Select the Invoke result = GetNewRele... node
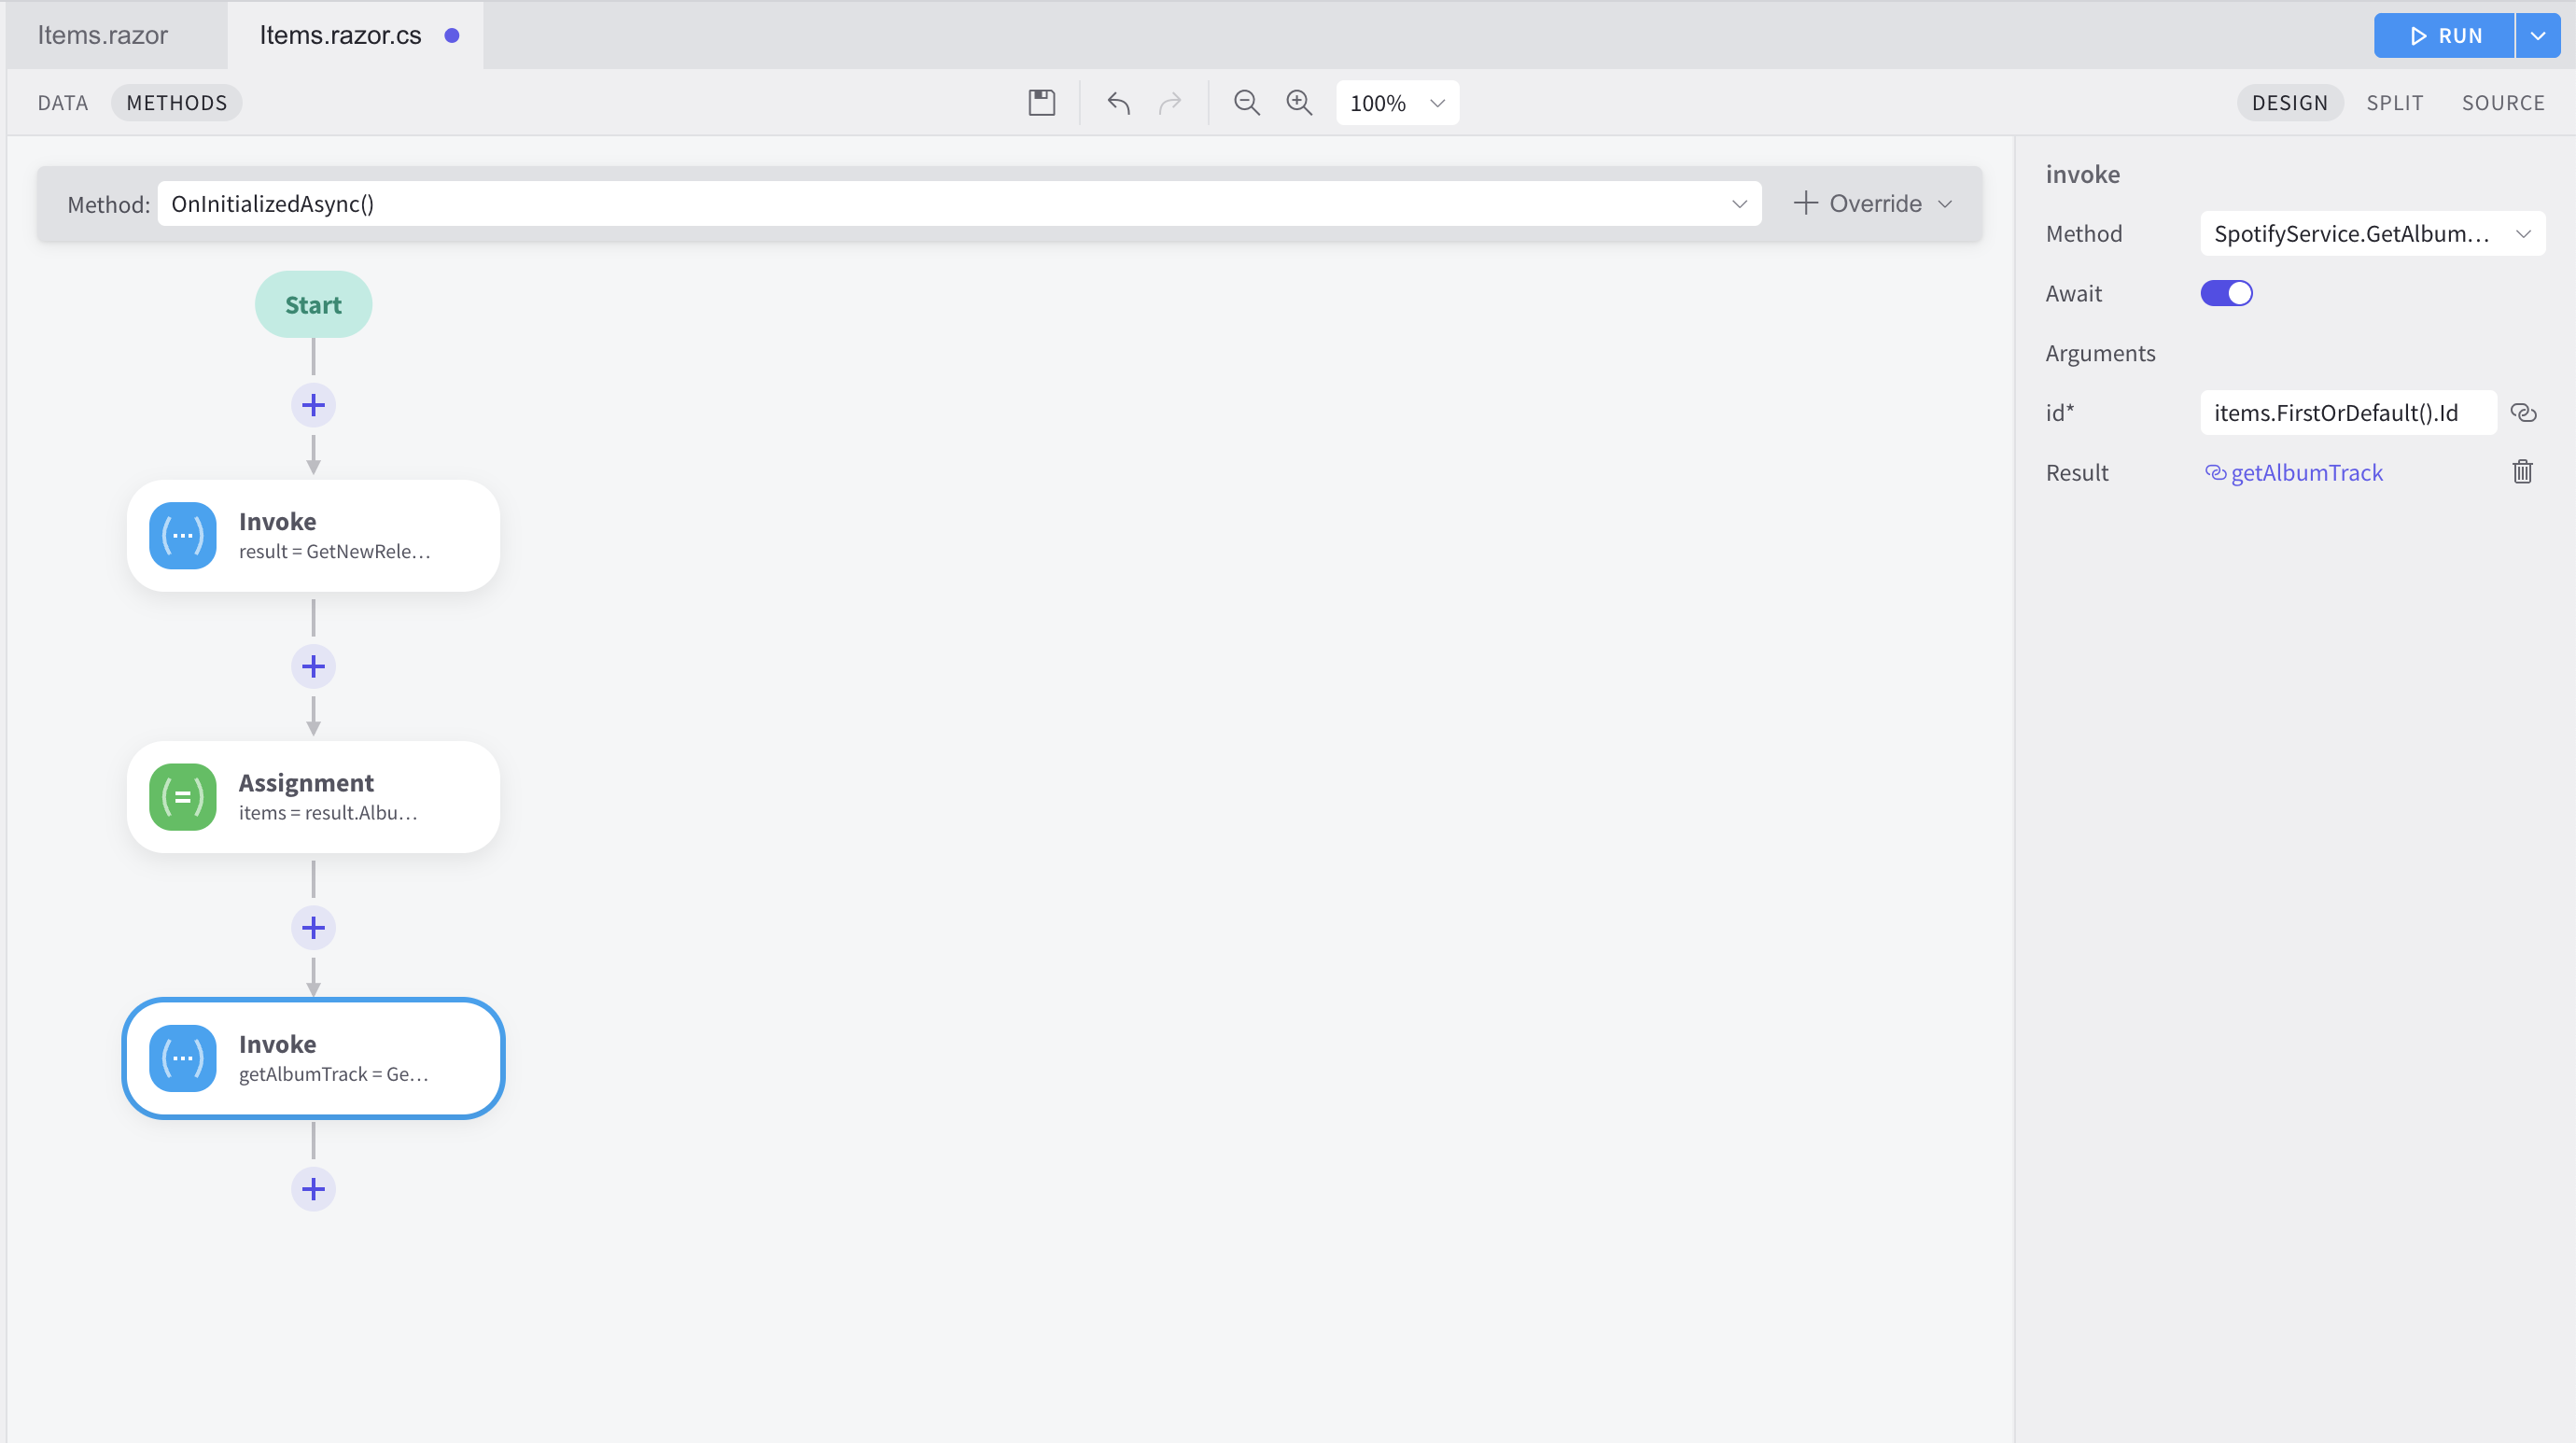Viewport: 2576px width, 1443px height. (x=313, y=535)
